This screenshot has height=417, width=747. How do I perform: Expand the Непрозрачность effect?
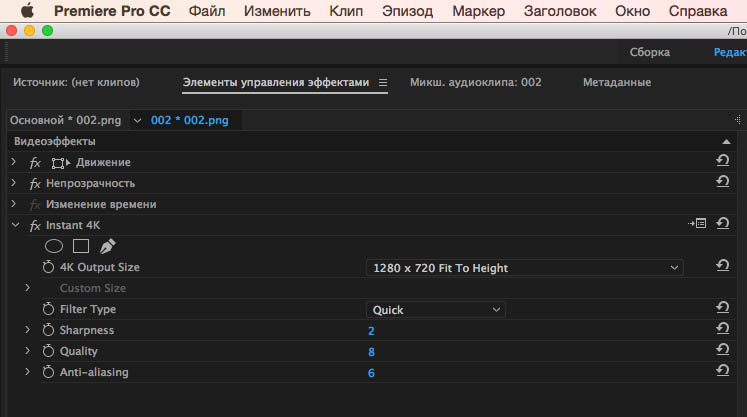click(13, 183)
